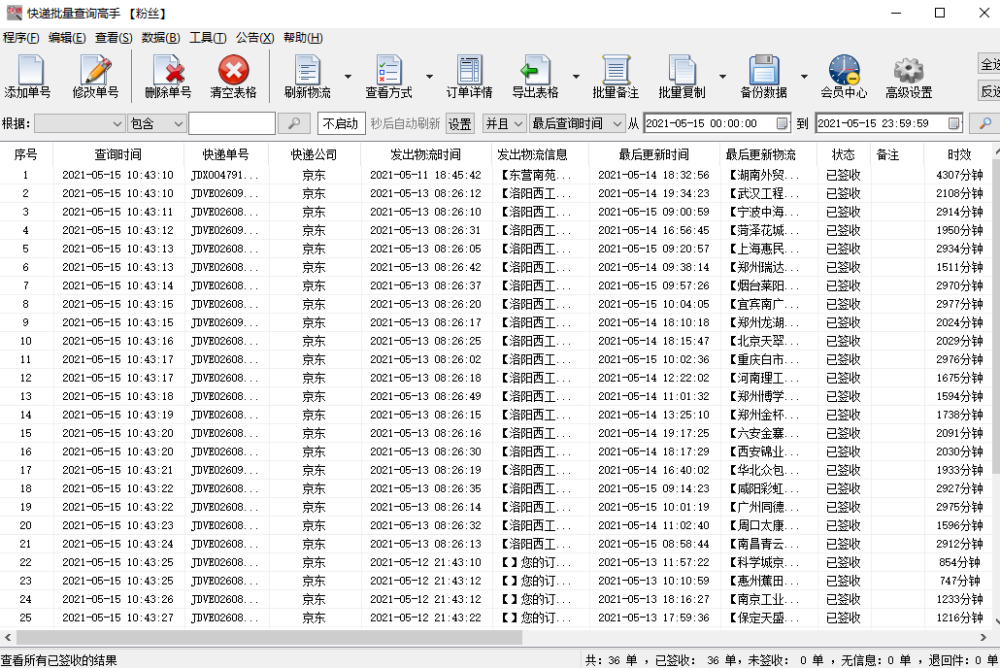Expand the 导出表格 dropdown arrow
Image resolution: width=1000 pixels, height=668 pixels.
point(576,77)
